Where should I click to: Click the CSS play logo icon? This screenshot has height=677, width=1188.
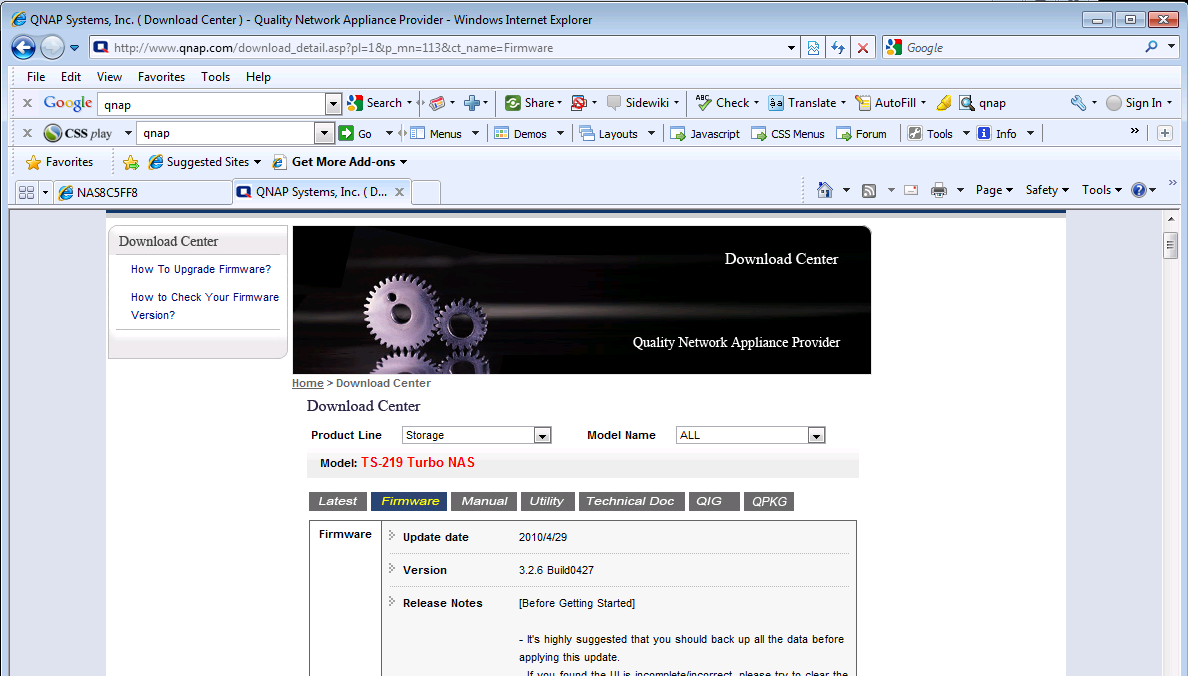click(52, 133)
